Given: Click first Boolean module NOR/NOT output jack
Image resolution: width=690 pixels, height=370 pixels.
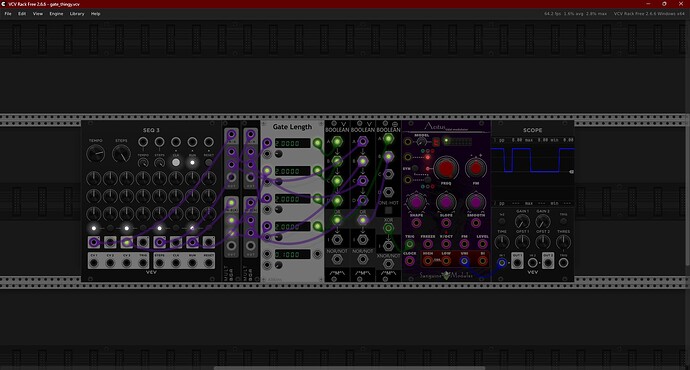Looking at the screenshot, I should pyautogui.click(x=337, y=260).
